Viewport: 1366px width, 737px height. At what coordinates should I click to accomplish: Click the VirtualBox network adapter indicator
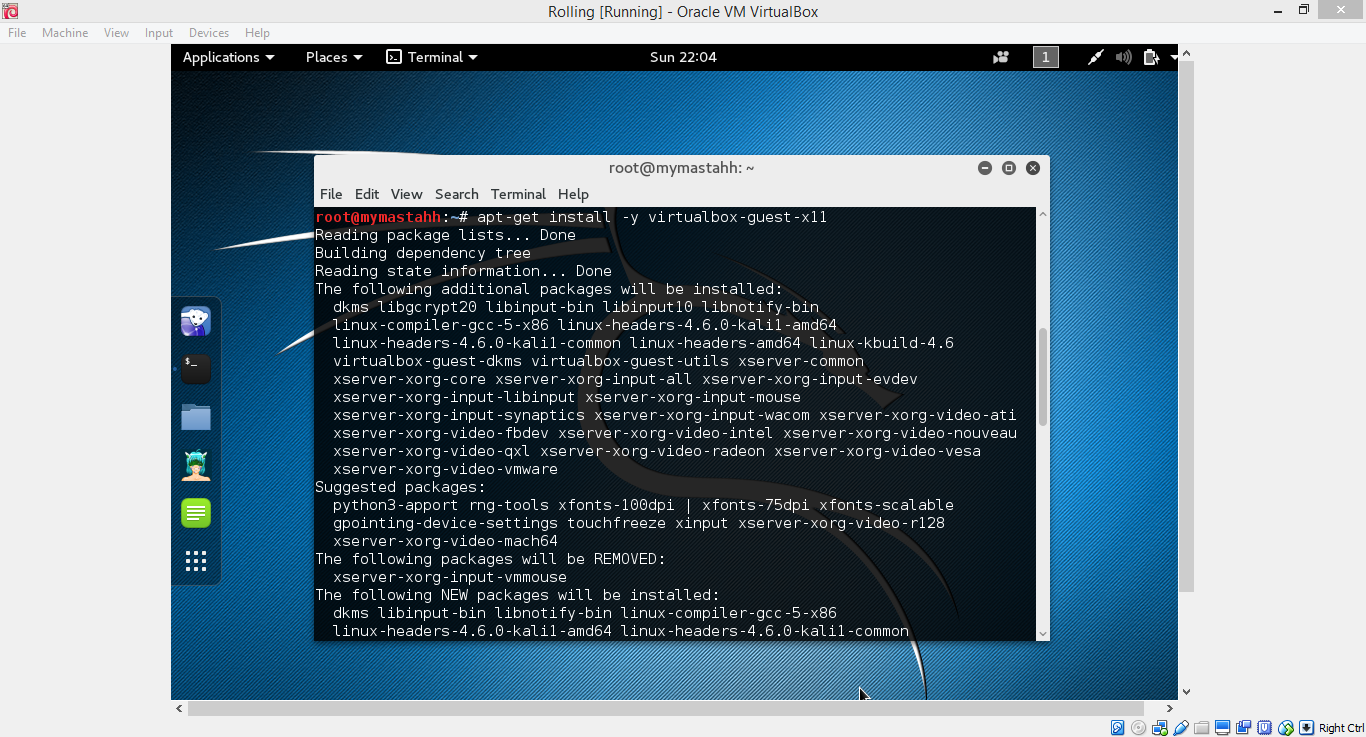(x=1160, y=728)
